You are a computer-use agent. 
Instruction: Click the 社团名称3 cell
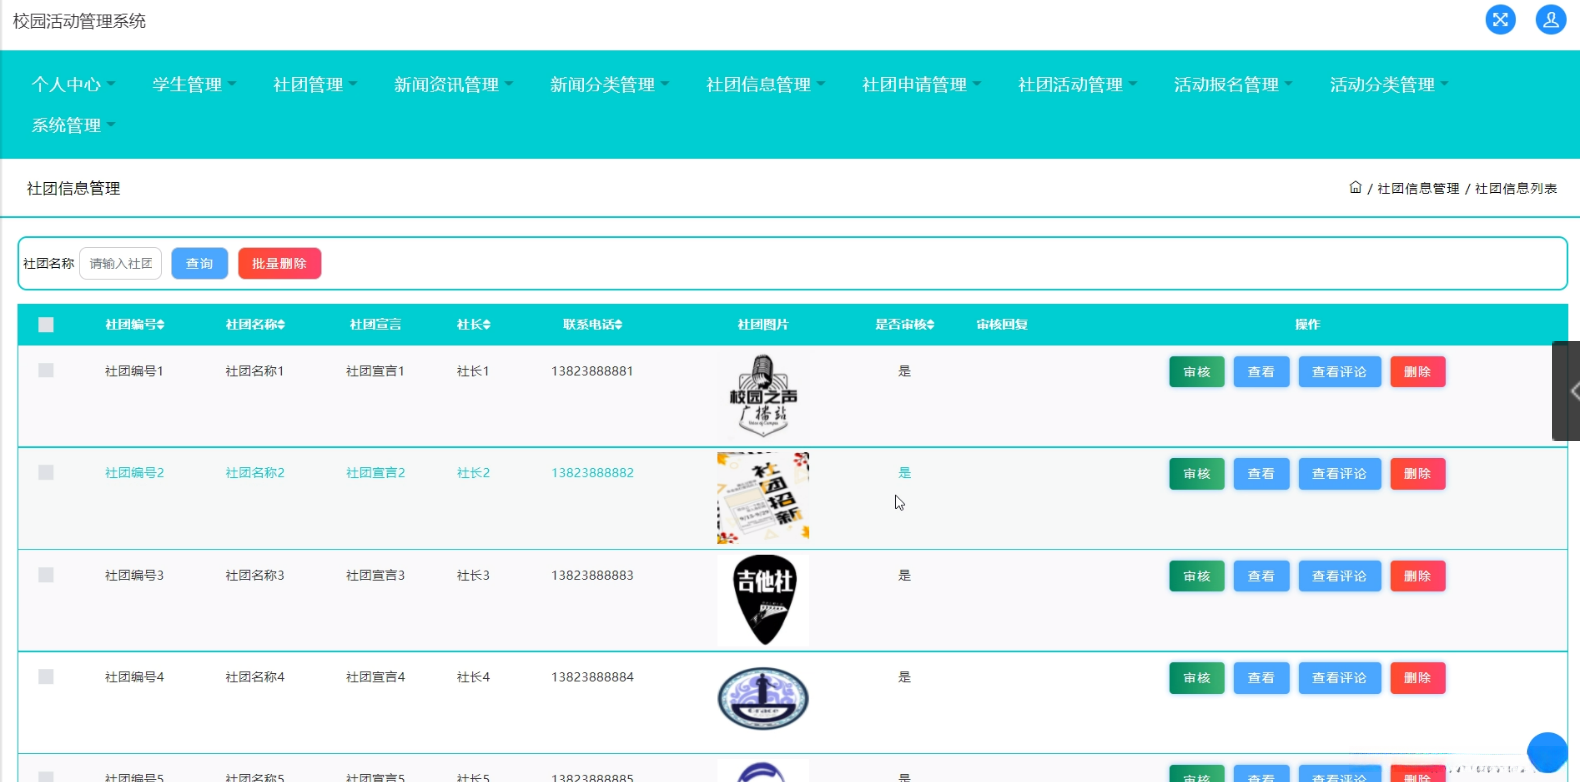tap(255, 575)
